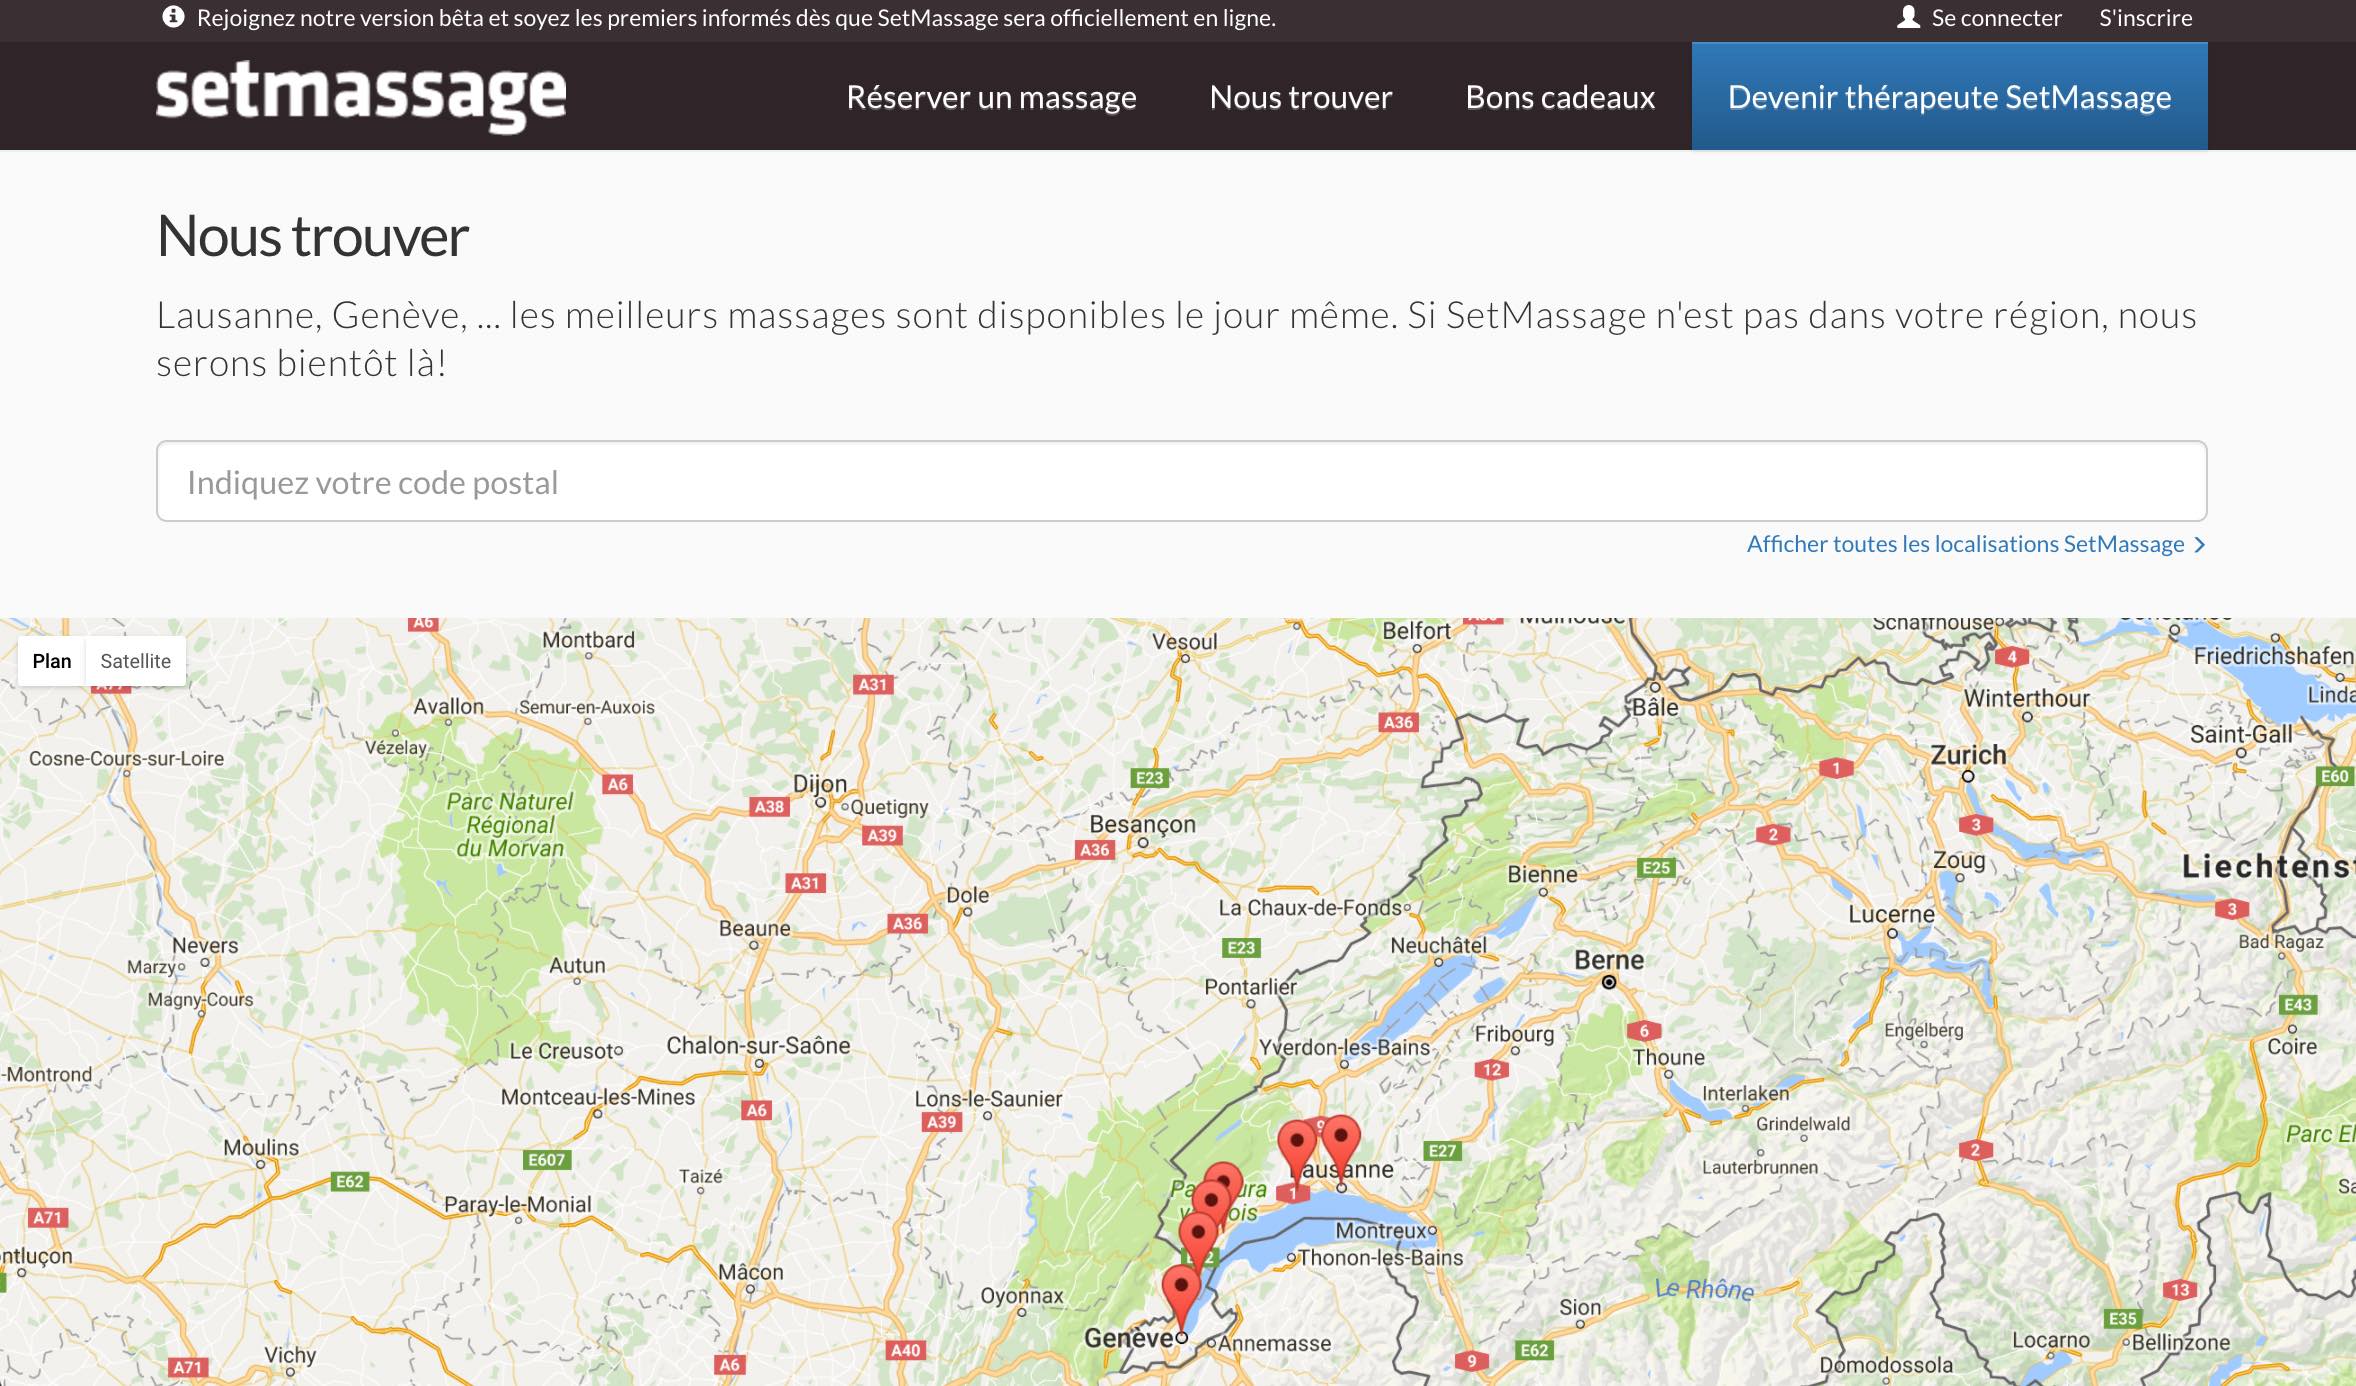Click the Fribourg label on the map
Image resolution: width=2356 pixels, height=1386 pixels.
pyautogui.click(x=1514, y=1034)
